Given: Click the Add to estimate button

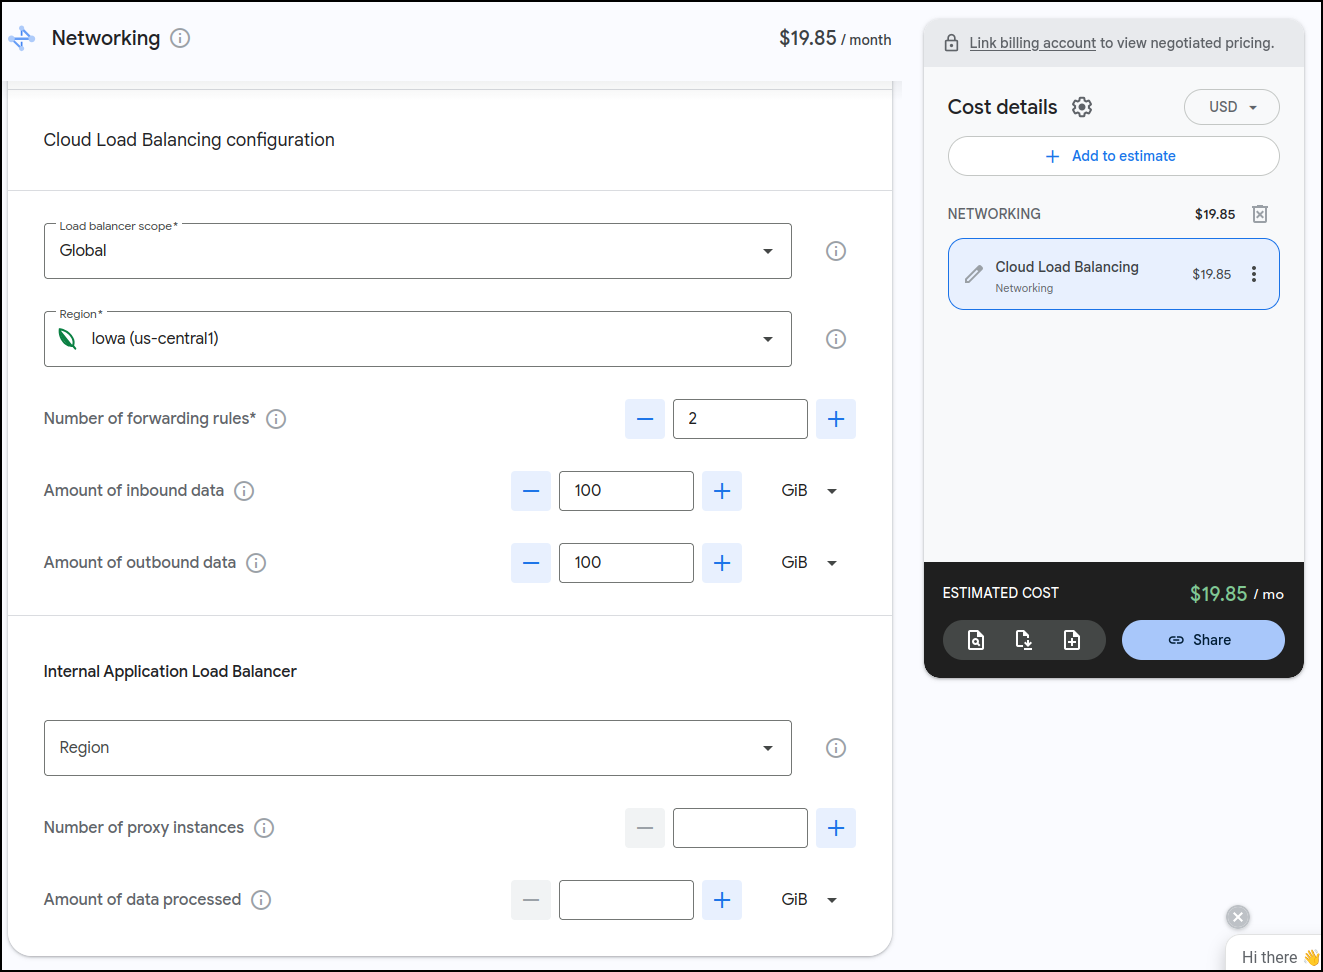Looking at the screenshot, I should (1113, 156).
